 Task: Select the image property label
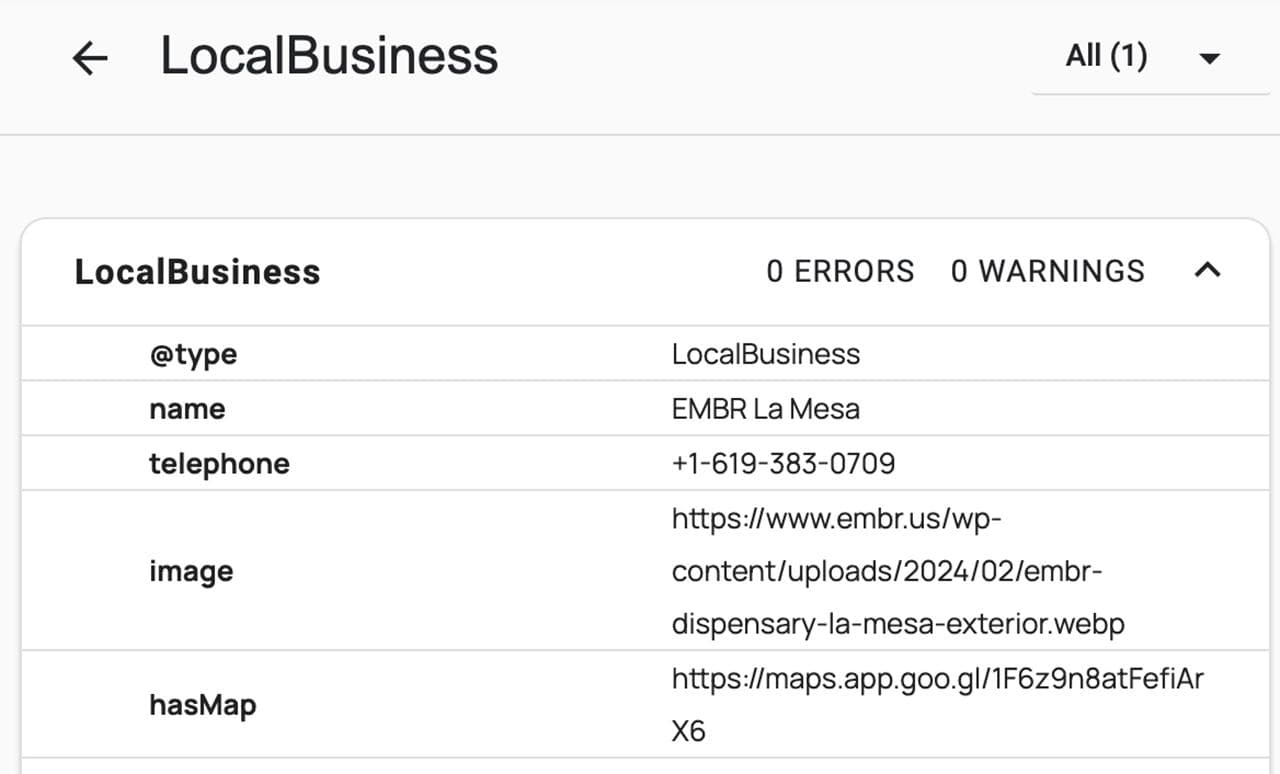tap(191, 571)
